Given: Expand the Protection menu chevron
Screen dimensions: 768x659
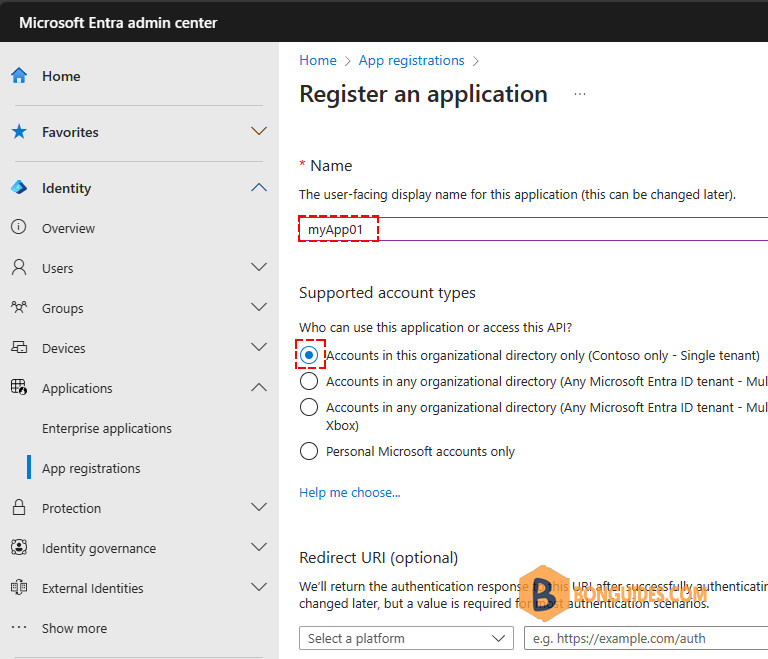Looking at the screenshot, I should click(x=259, y=507).
